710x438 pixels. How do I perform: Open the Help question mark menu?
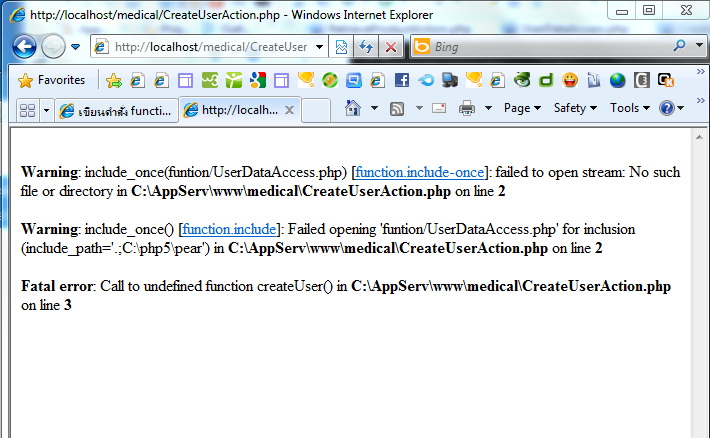672,108
